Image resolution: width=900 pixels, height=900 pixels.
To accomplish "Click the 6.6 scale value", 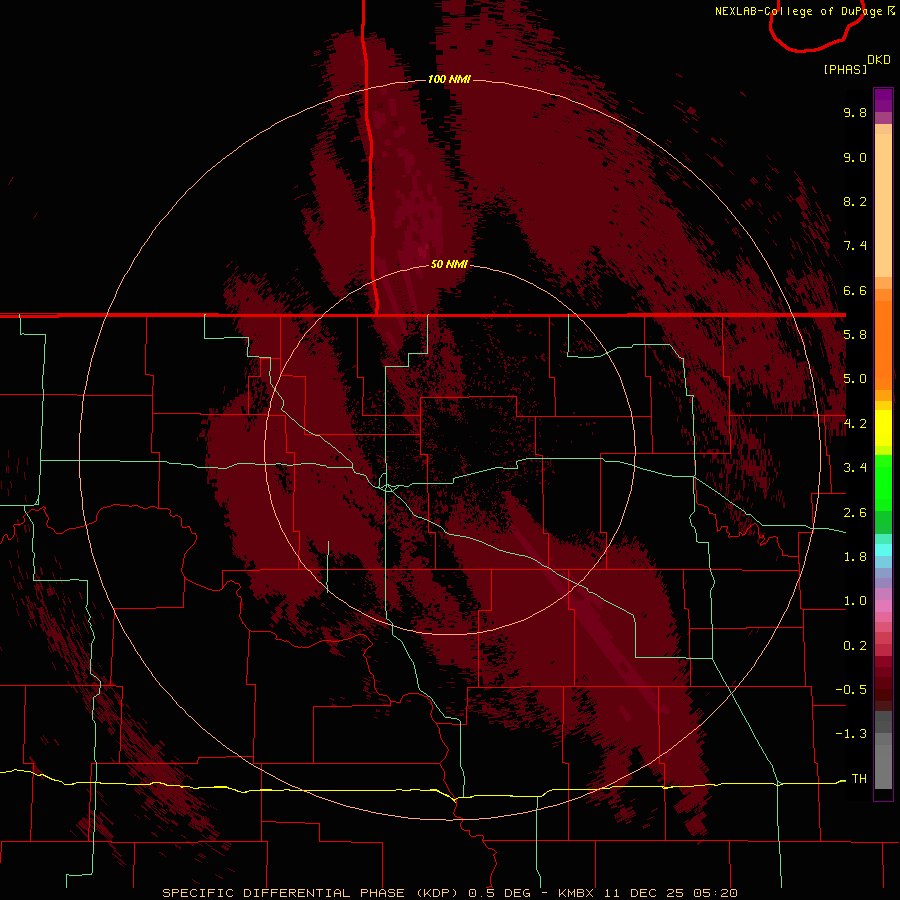I will (855, 290).
